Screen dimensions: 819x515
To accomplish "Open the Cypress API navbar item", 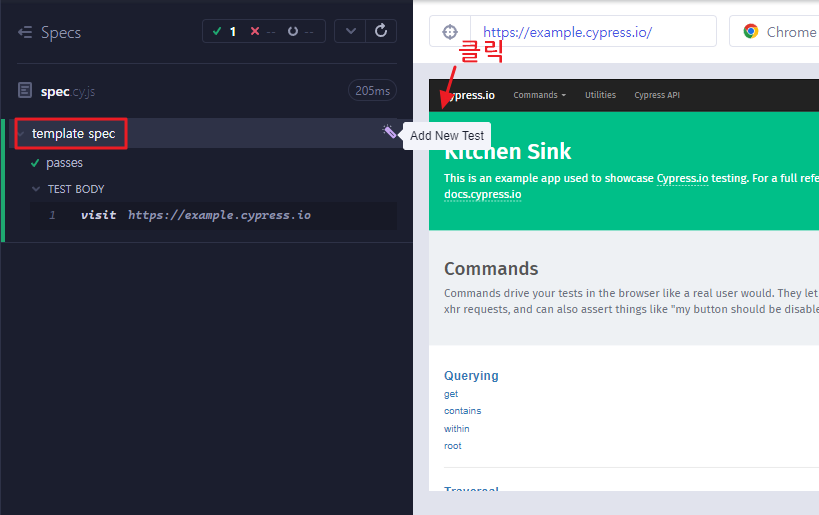I will click(x=657, y=95).
